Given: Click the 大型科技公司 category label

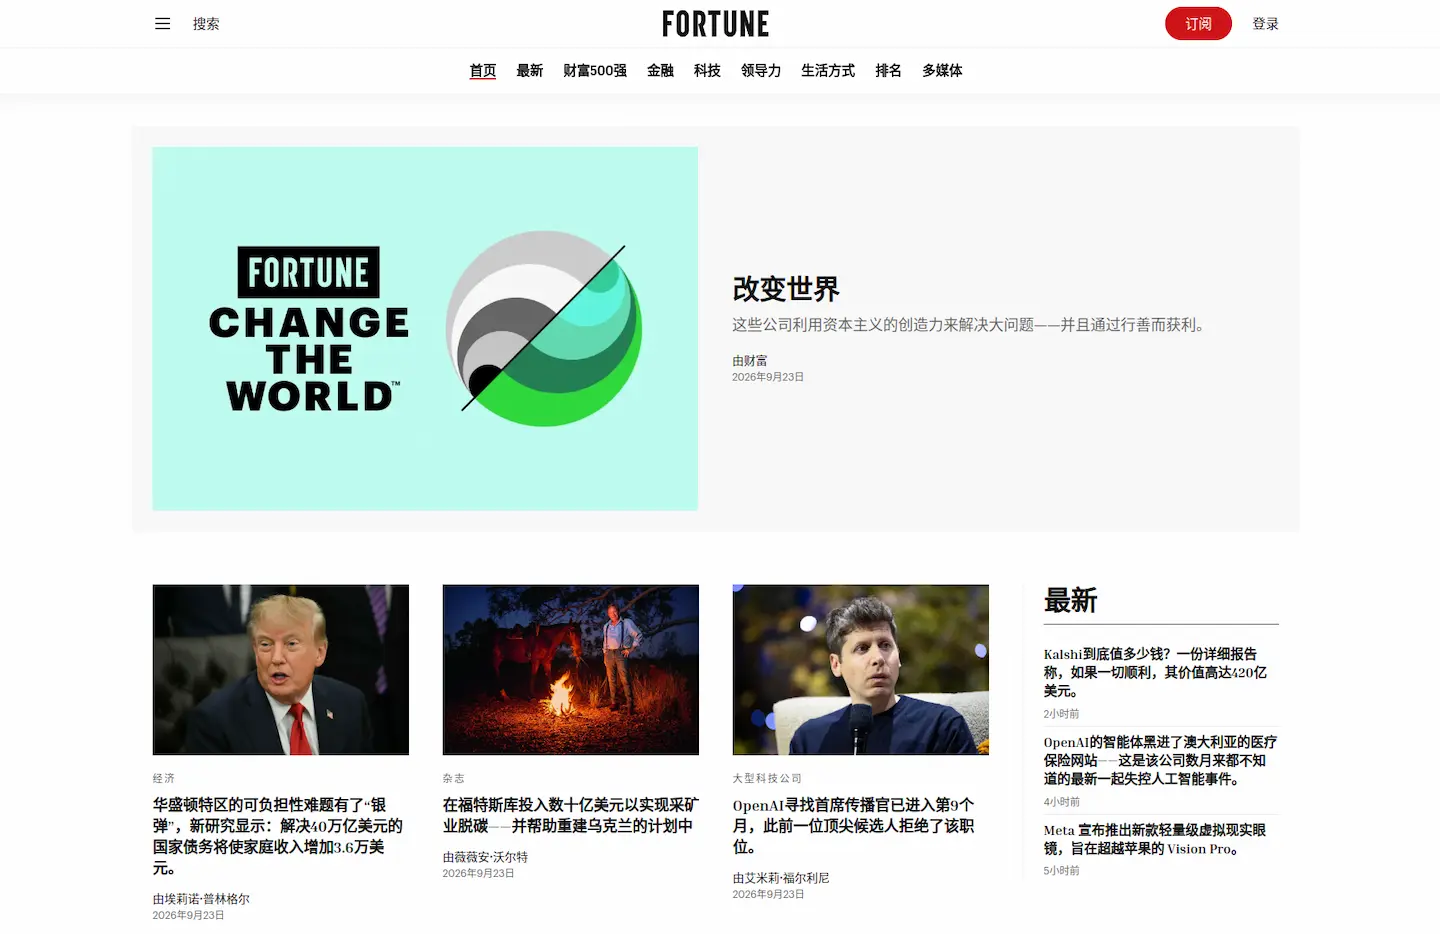Looking at the screenshot, I should coord(767,778).
